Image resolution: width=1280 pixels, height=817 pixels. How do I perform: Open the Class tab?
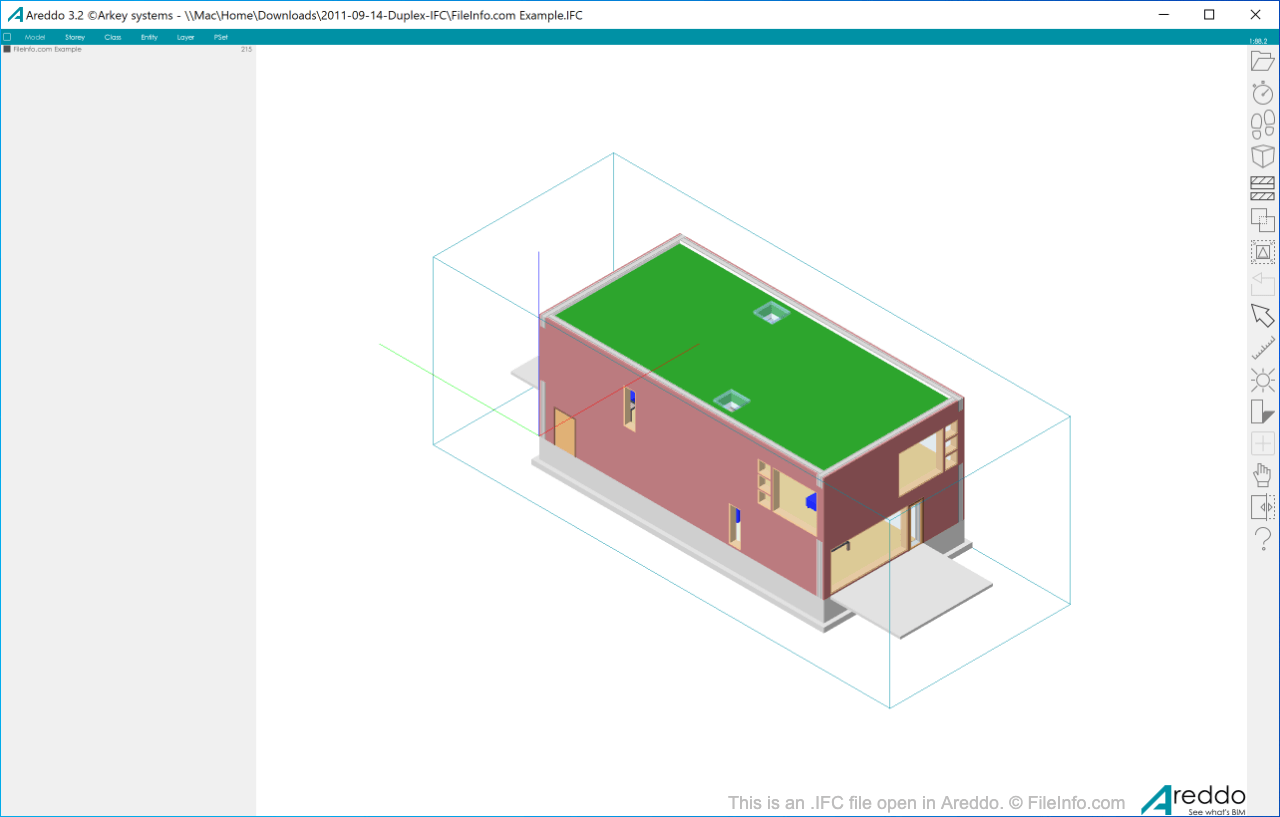click(113, 37)
